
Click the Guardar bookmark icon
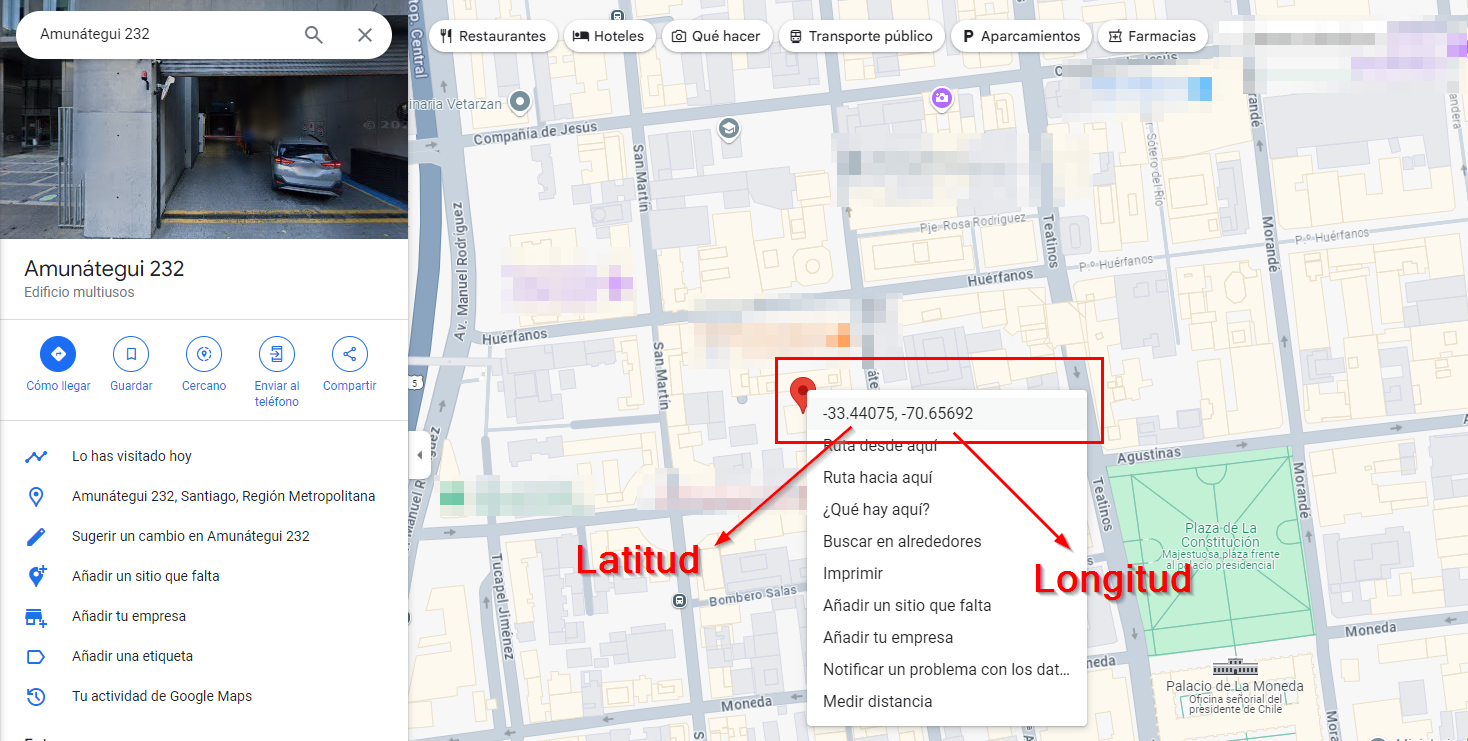click(x=131, y=354)
